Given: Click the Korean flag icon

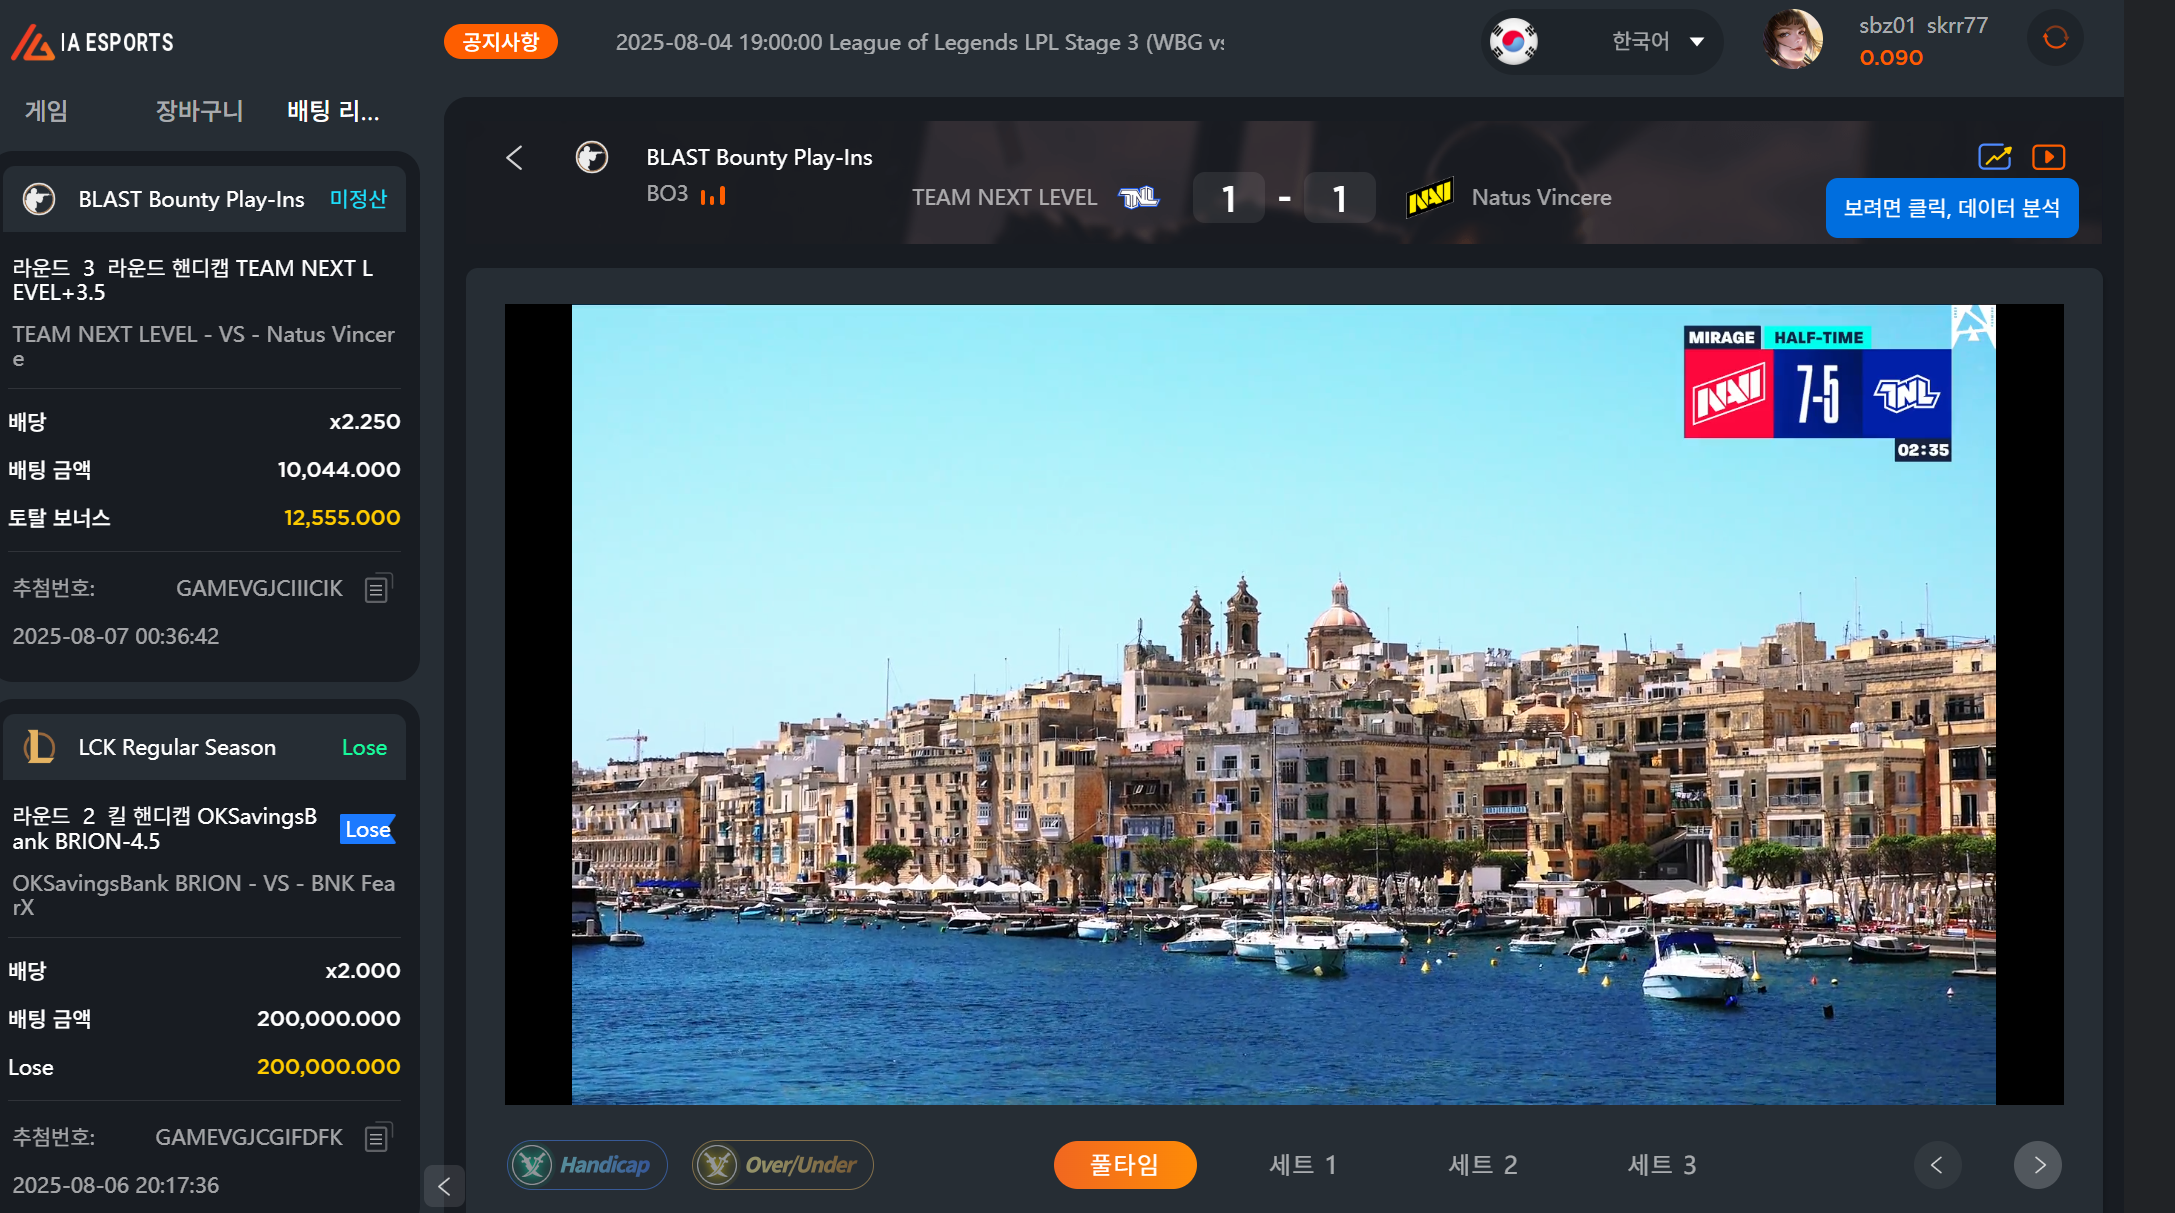Looking at the screenshot, I should point(1513,42).
